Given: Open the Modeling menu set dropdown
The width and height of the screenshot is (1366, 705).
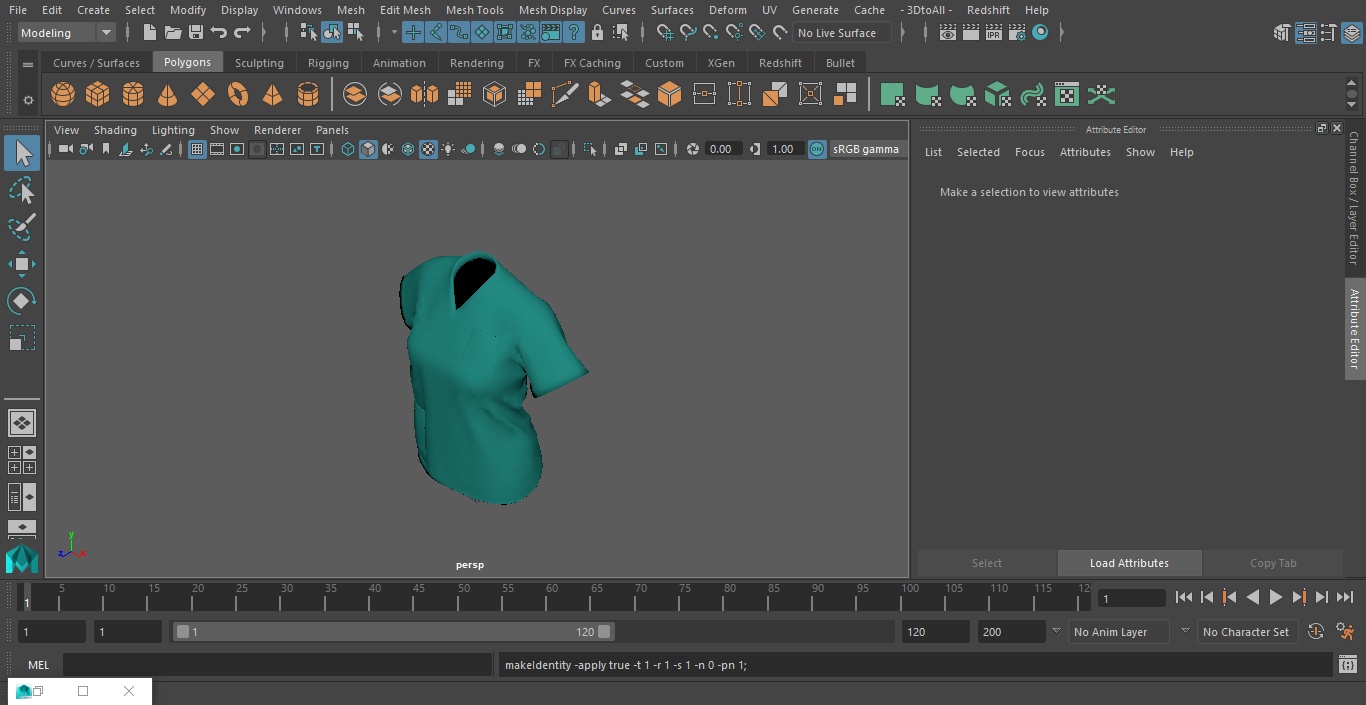Looking at the screenshot, I should pyautogui.click(x=67, y=33).
